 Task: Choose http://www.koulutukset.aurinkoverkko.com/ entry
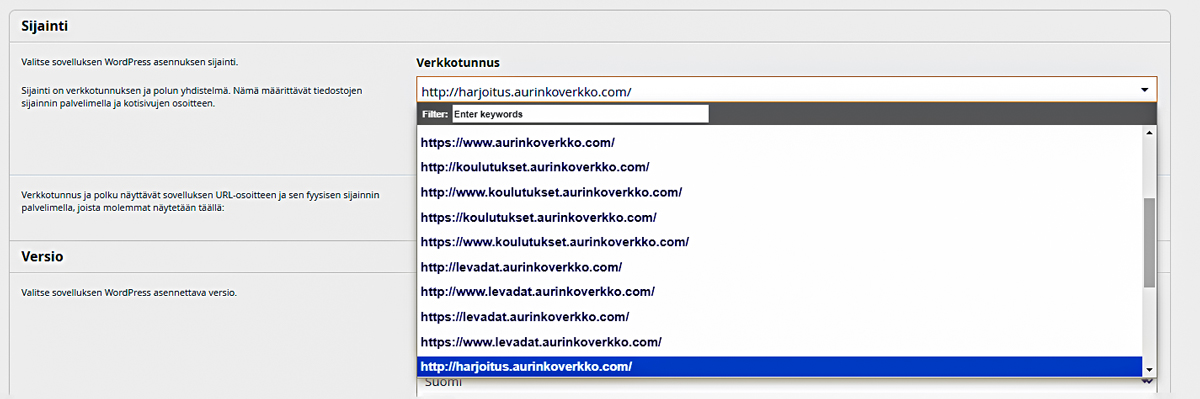(x=780, y=192)
